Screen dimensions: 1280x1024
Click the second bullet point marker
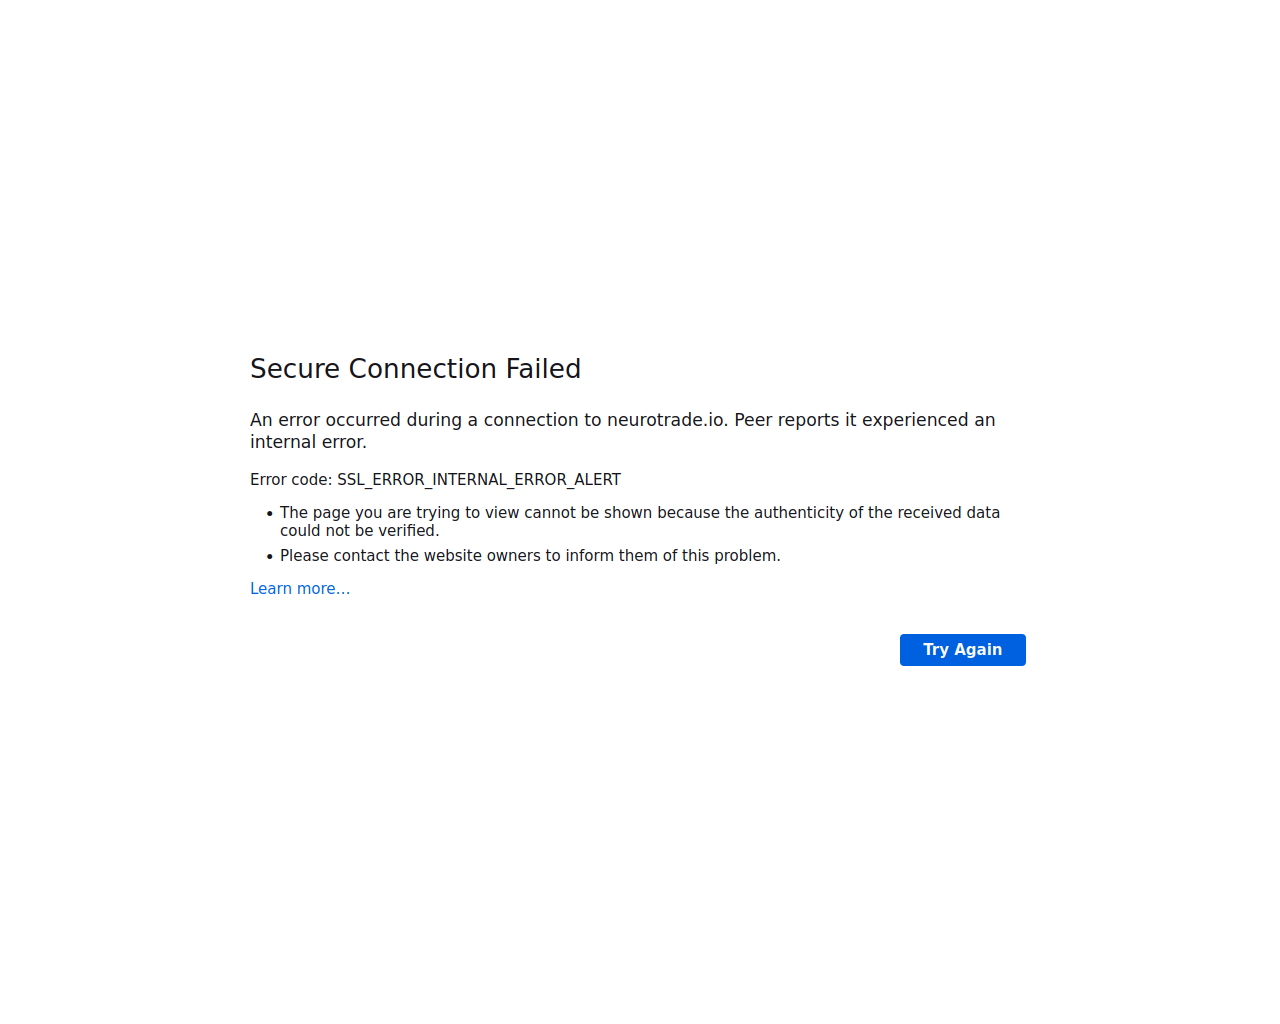coord(270,556)
